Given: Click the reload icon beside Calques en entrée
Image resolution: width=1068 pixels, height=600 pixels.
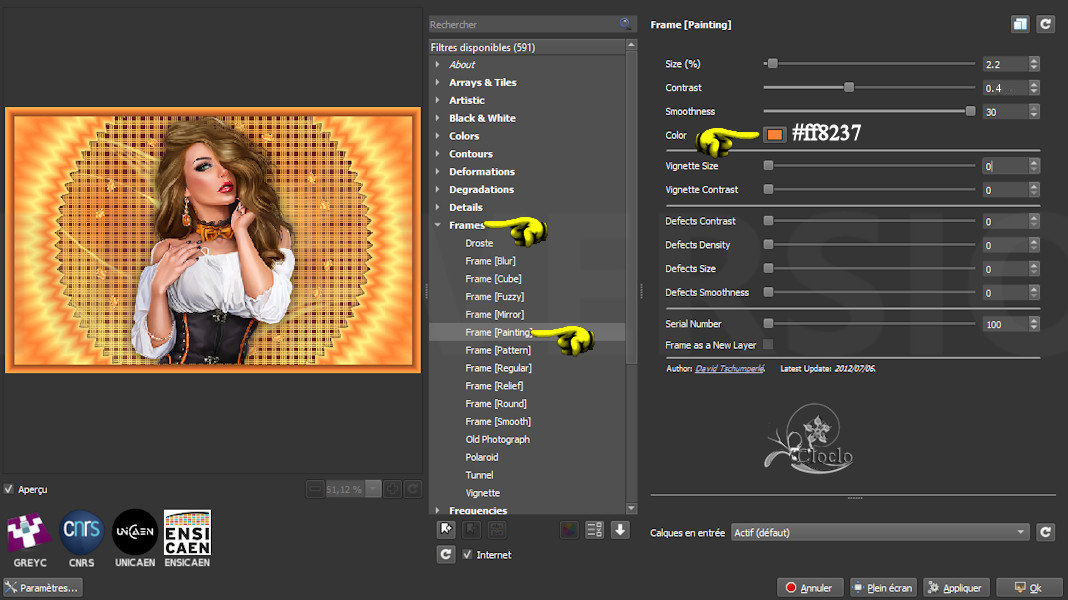Looking at the screenshot, I should click(x=1045, y=533).
